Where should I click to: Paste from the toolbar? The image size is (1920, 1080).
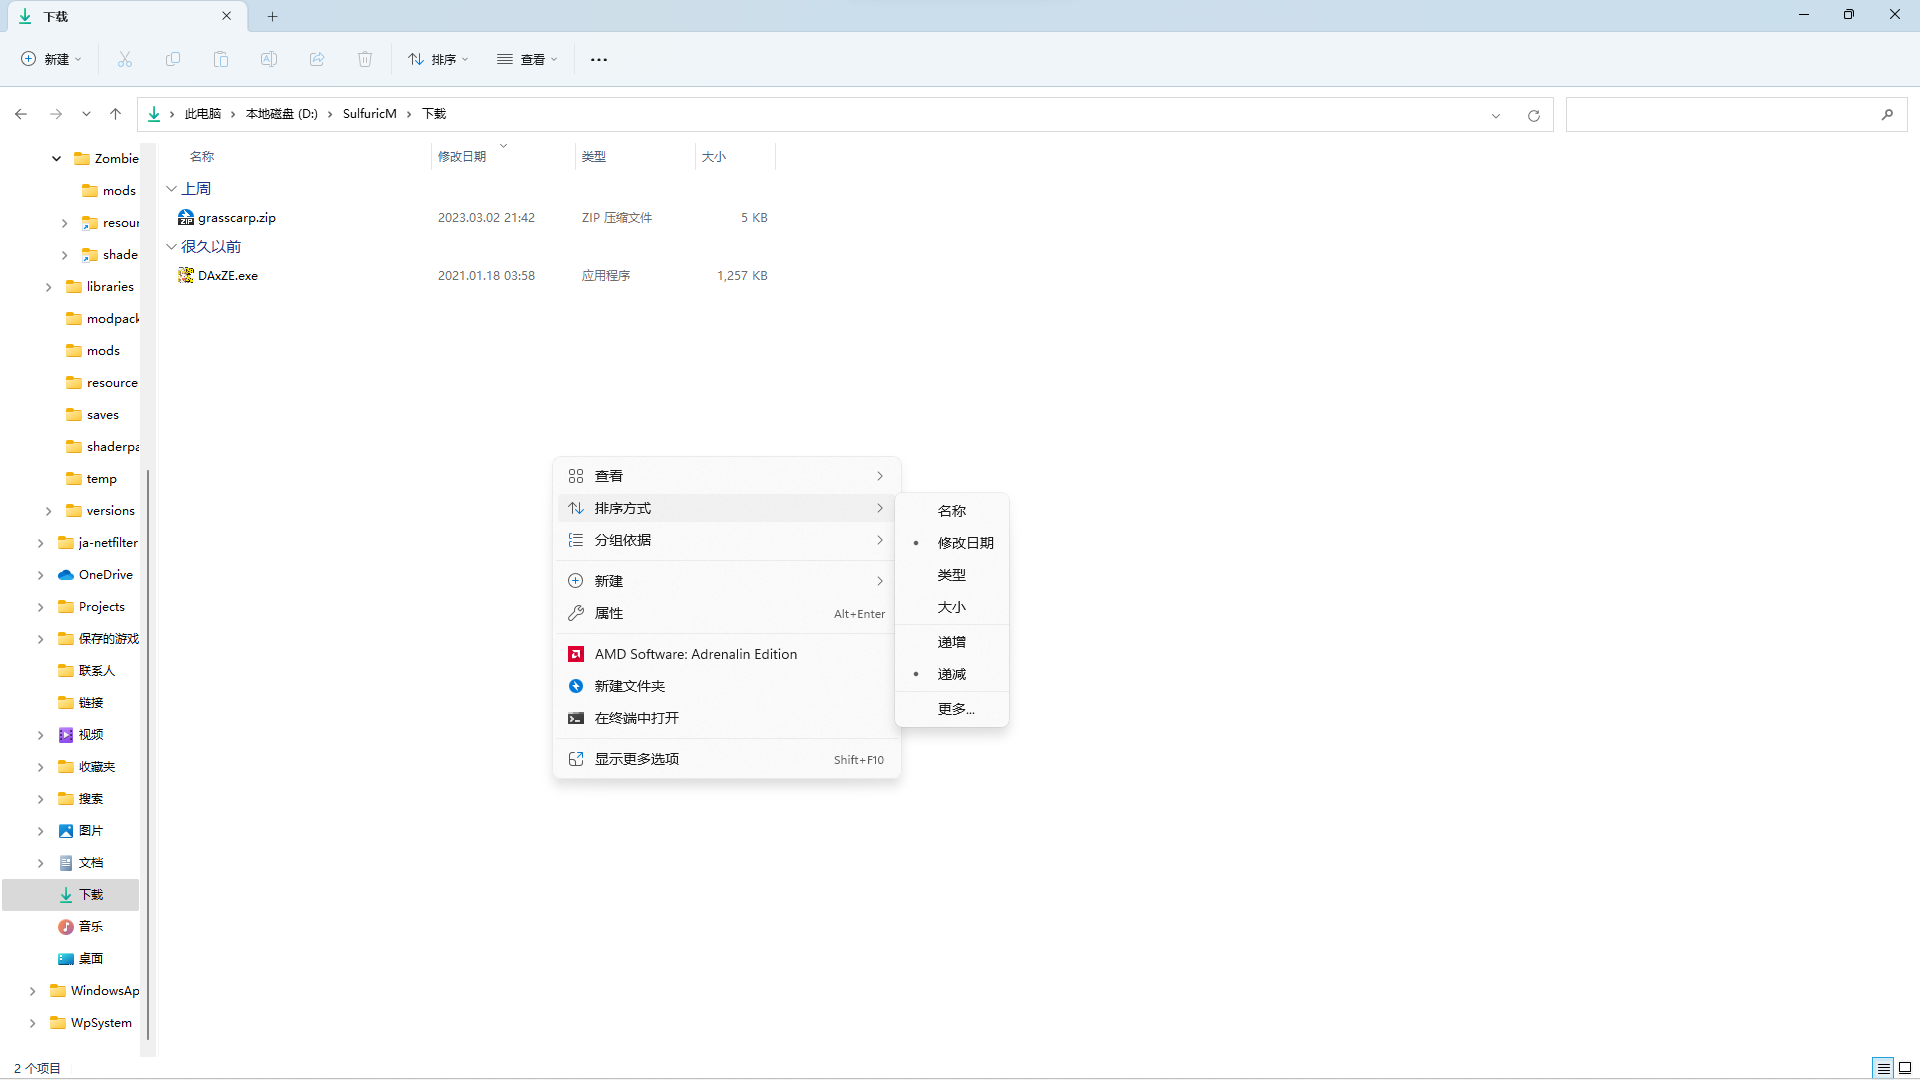point(220,59)
